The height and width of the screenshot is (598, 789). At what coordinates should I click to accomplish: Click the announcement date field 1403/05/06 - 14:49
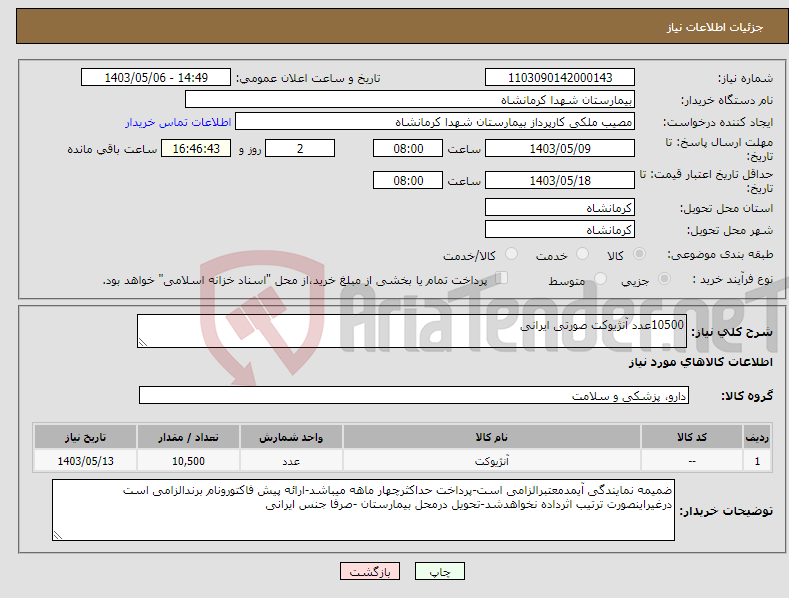[x=156, y=78]
